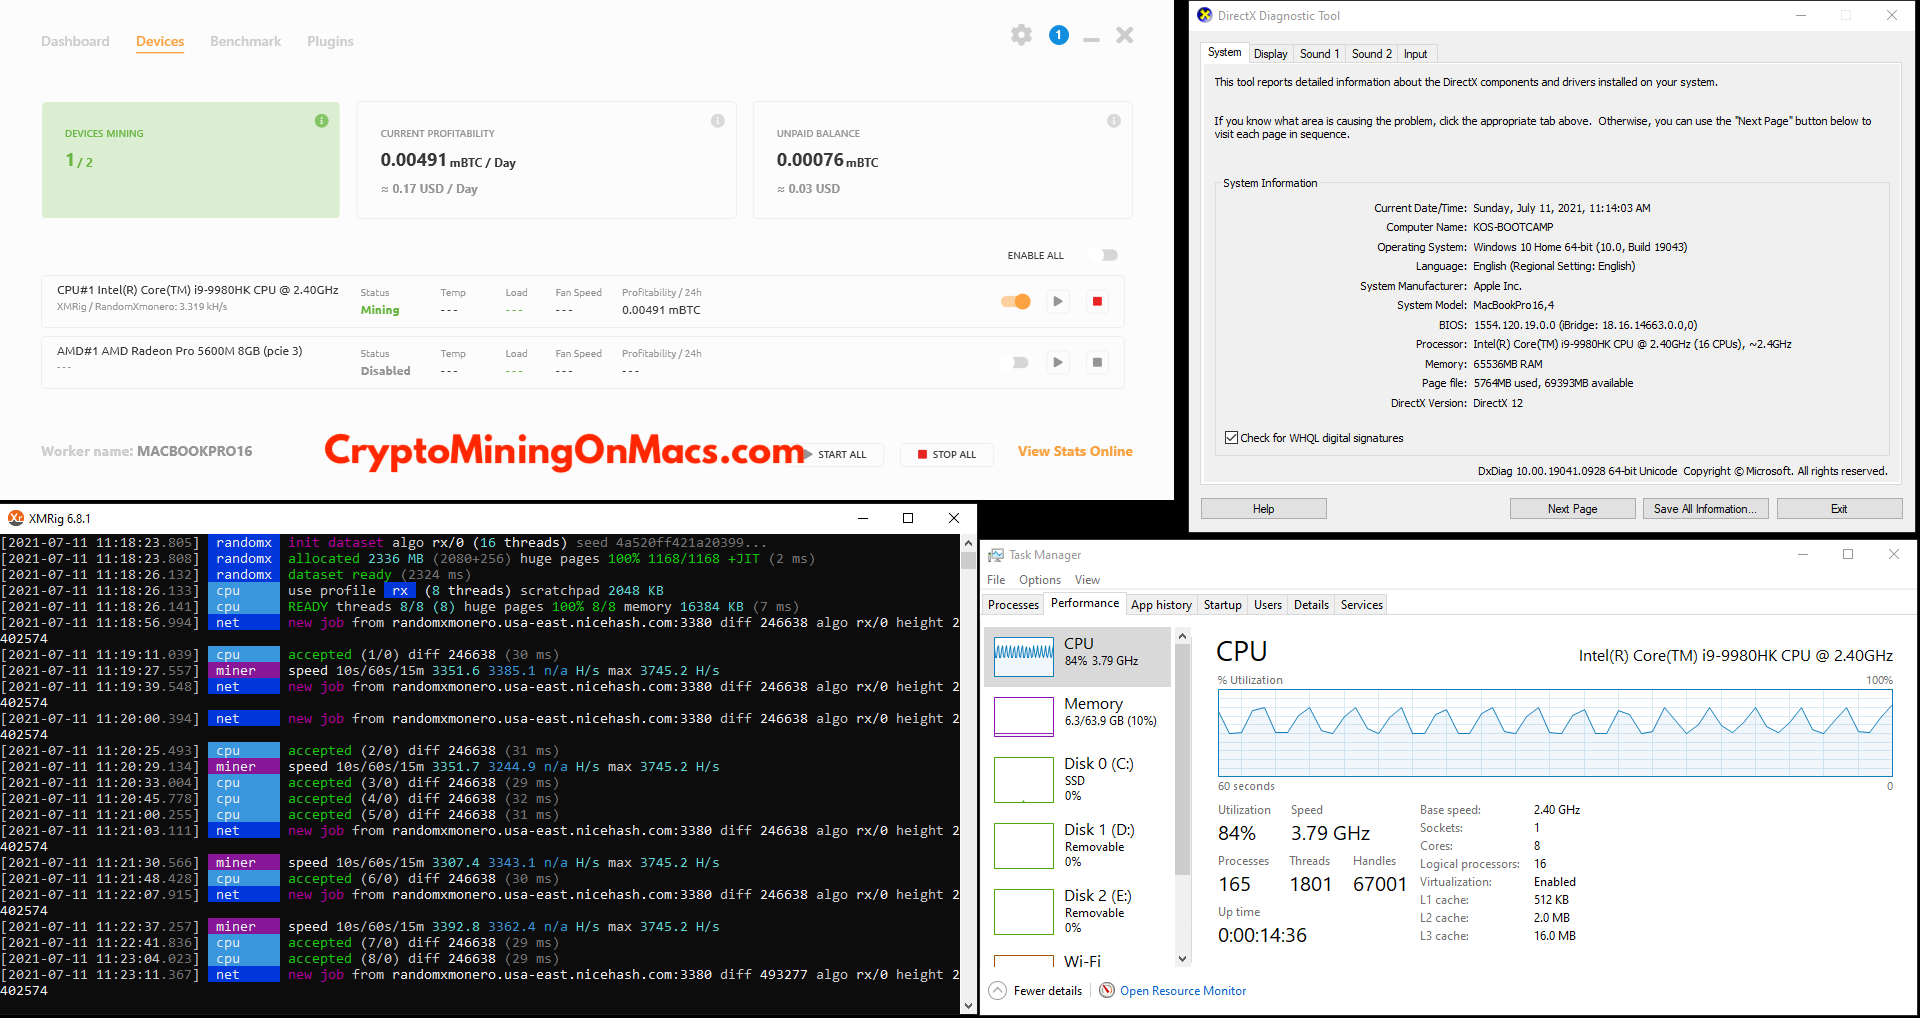Collapse Task Manager with Fewer details arrow

coord(997,990)
